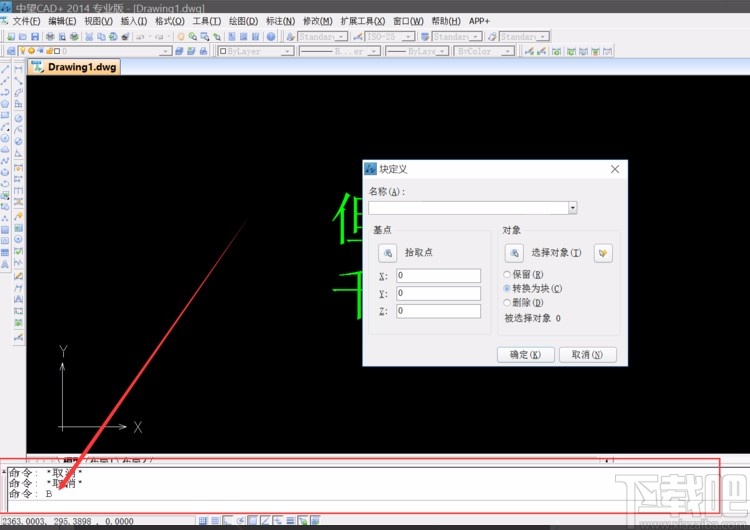The width and height of the screenshot is (750, 530).
Task: Click the Print icon in toolbar
Action: [50, 36]
